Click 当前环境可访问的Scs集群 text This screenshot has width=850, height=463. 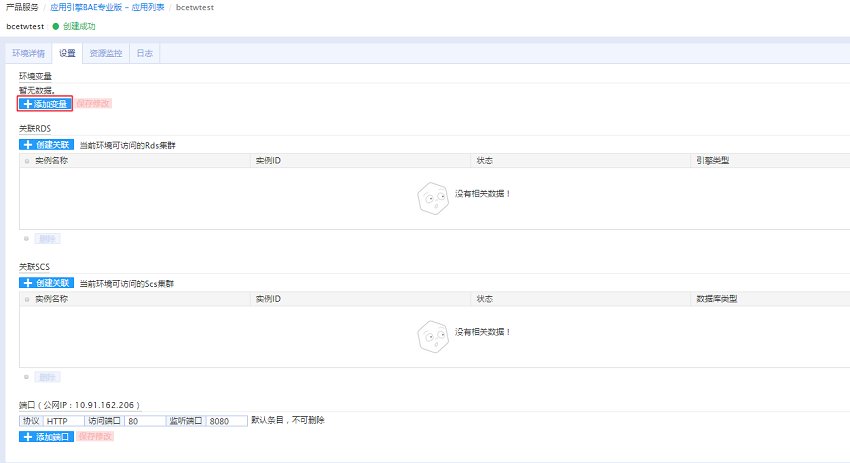127,284
